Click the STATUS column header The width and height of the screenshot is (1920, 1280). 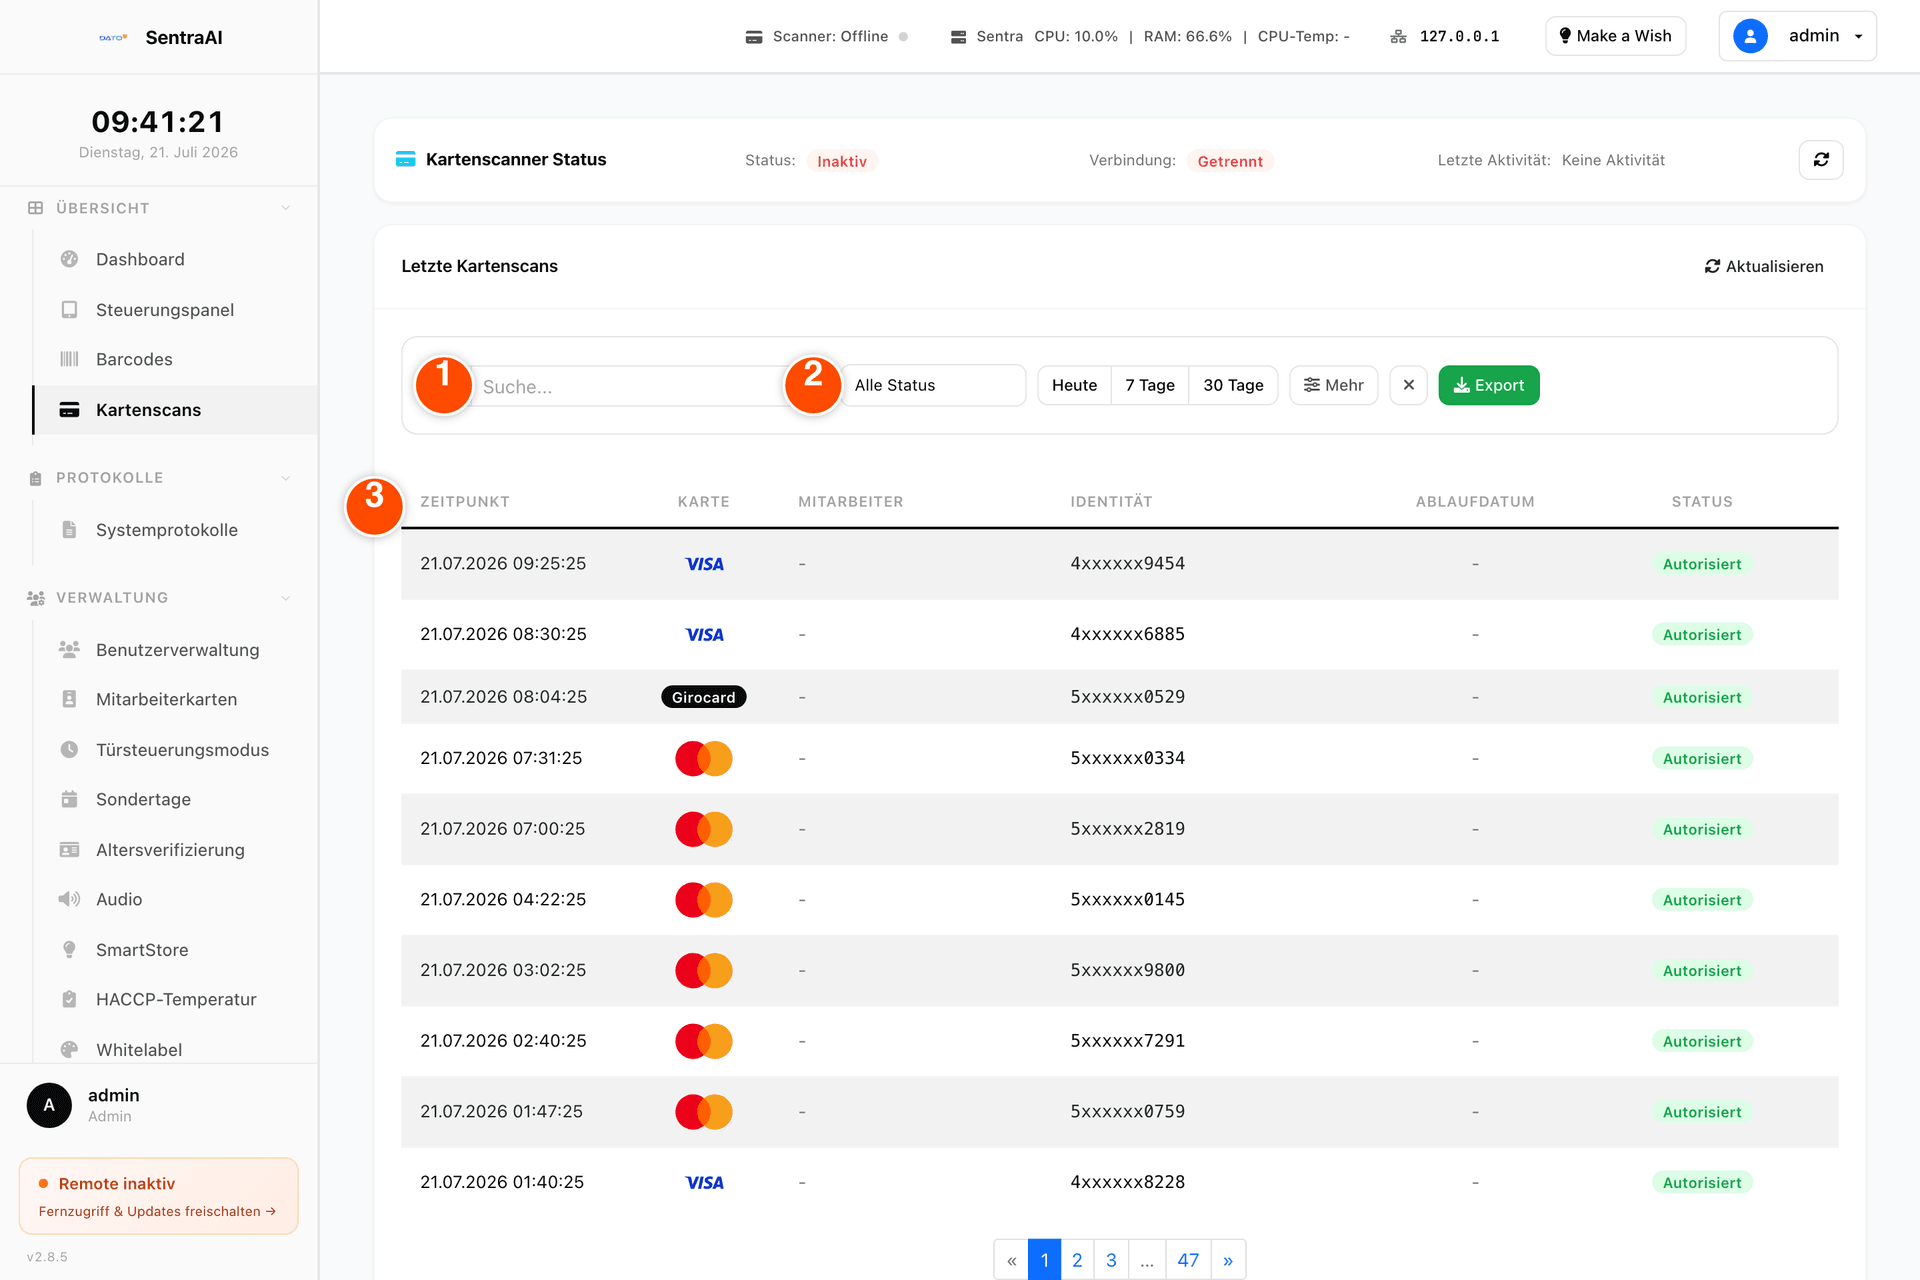(1702, 502)
